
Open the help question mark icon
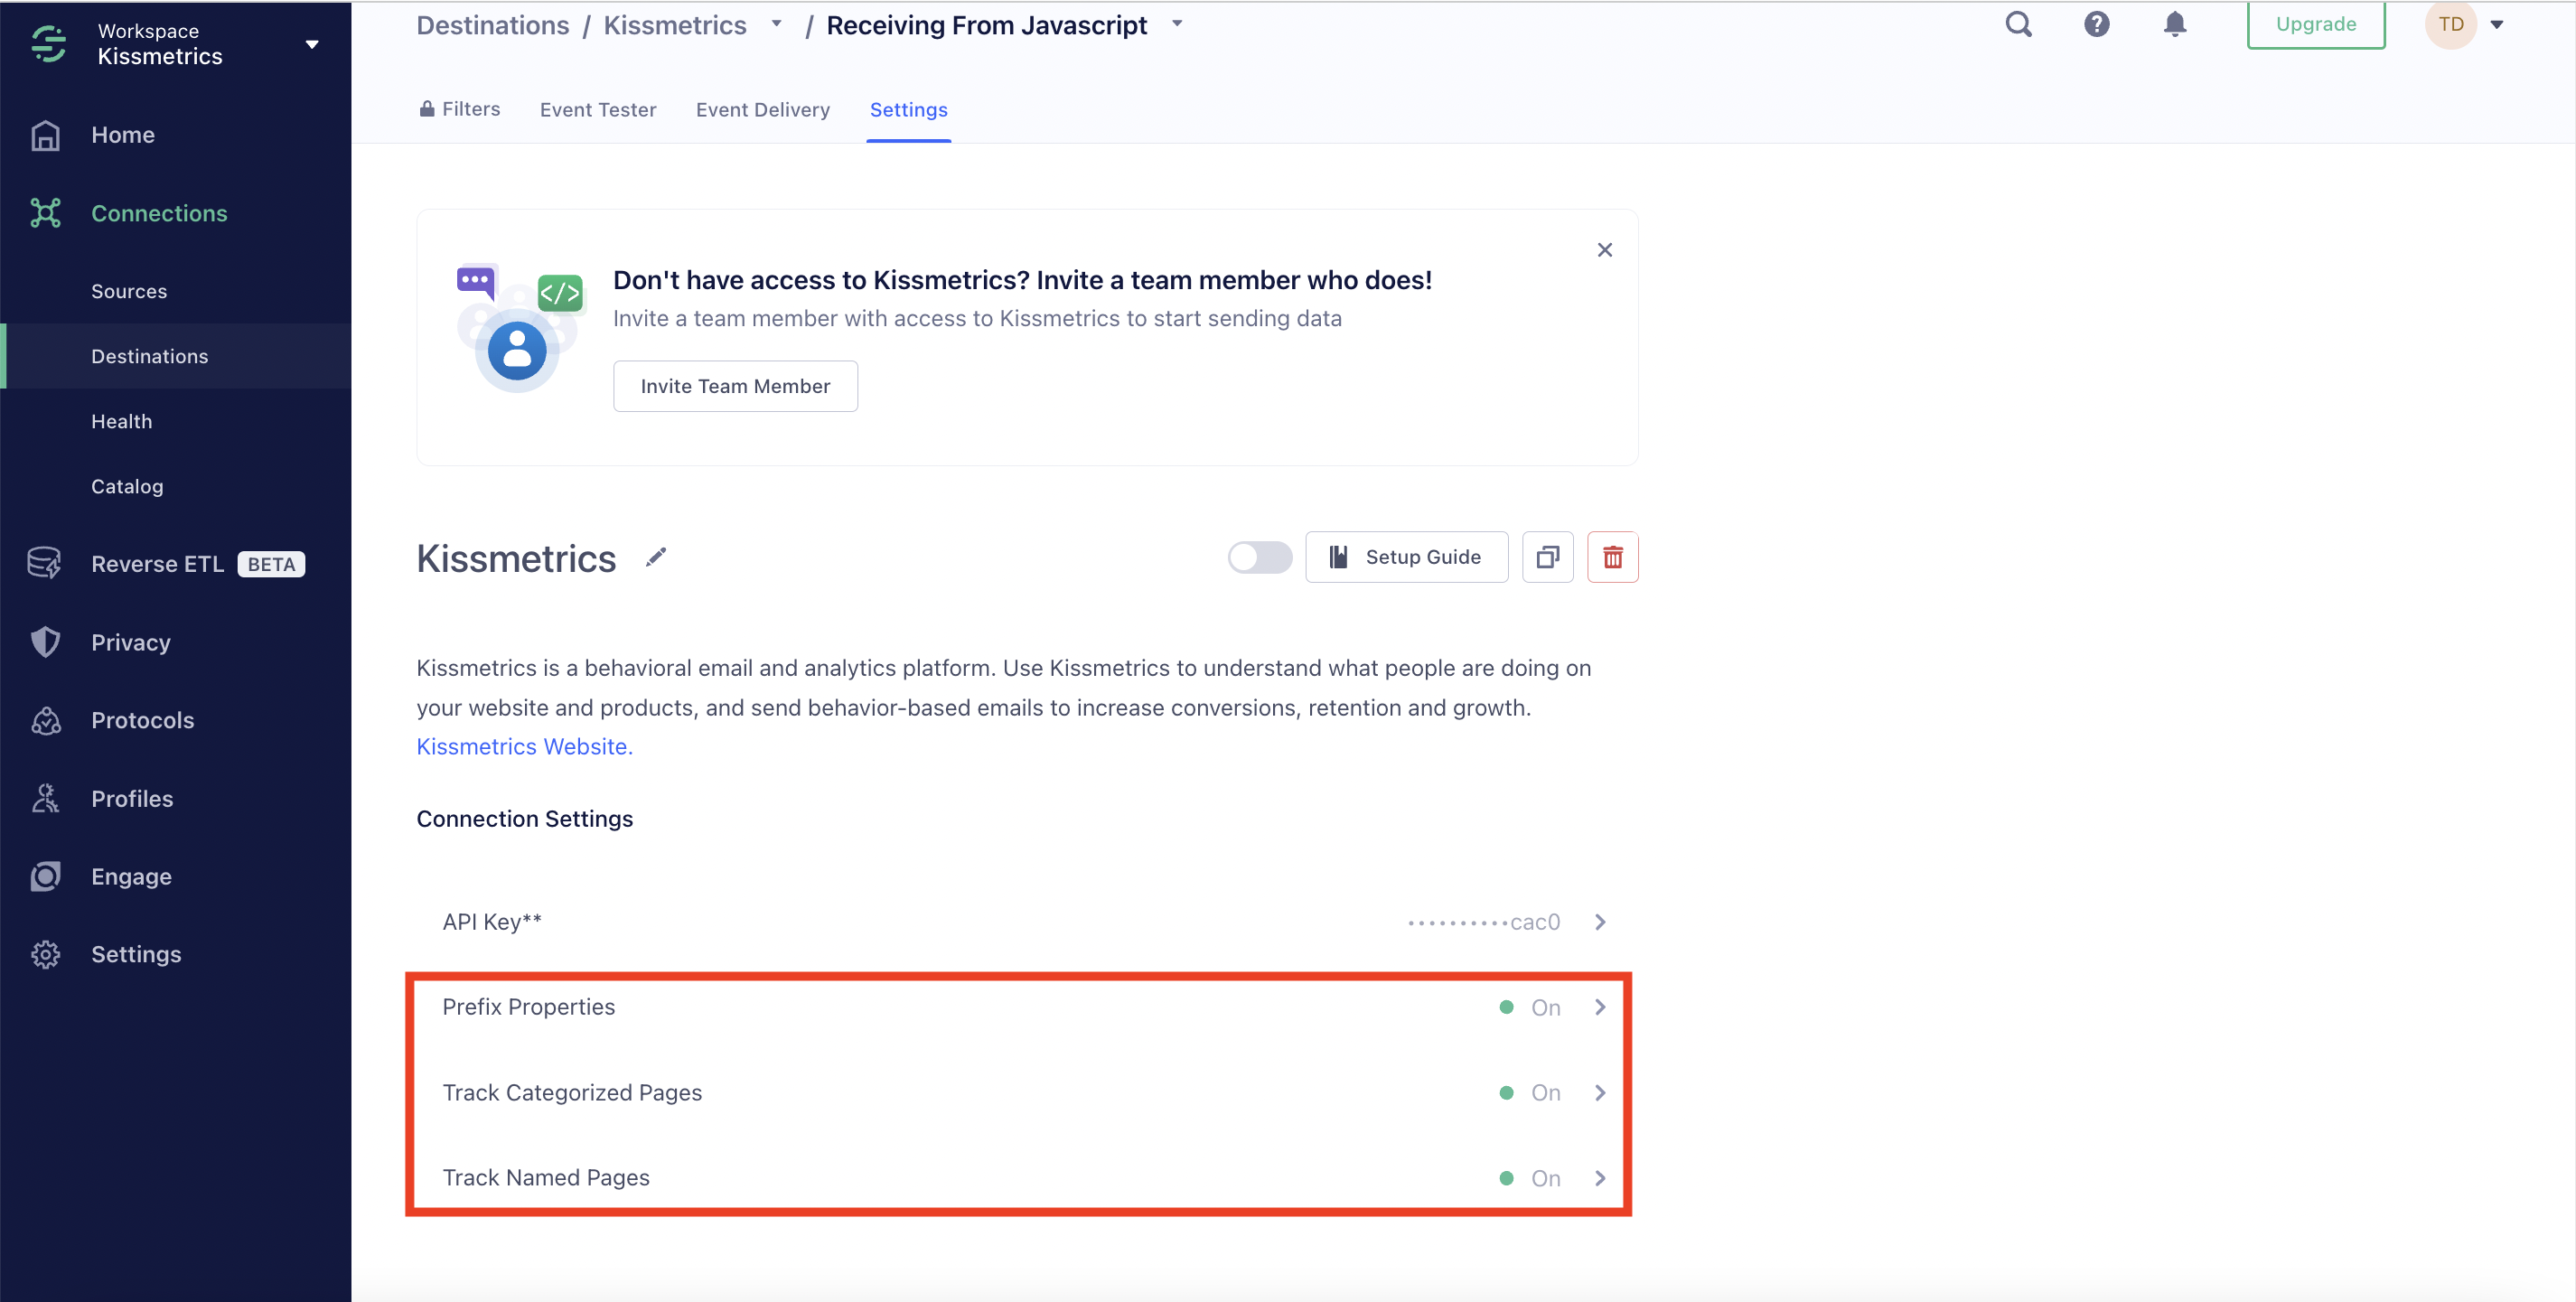coord(2096,24)
